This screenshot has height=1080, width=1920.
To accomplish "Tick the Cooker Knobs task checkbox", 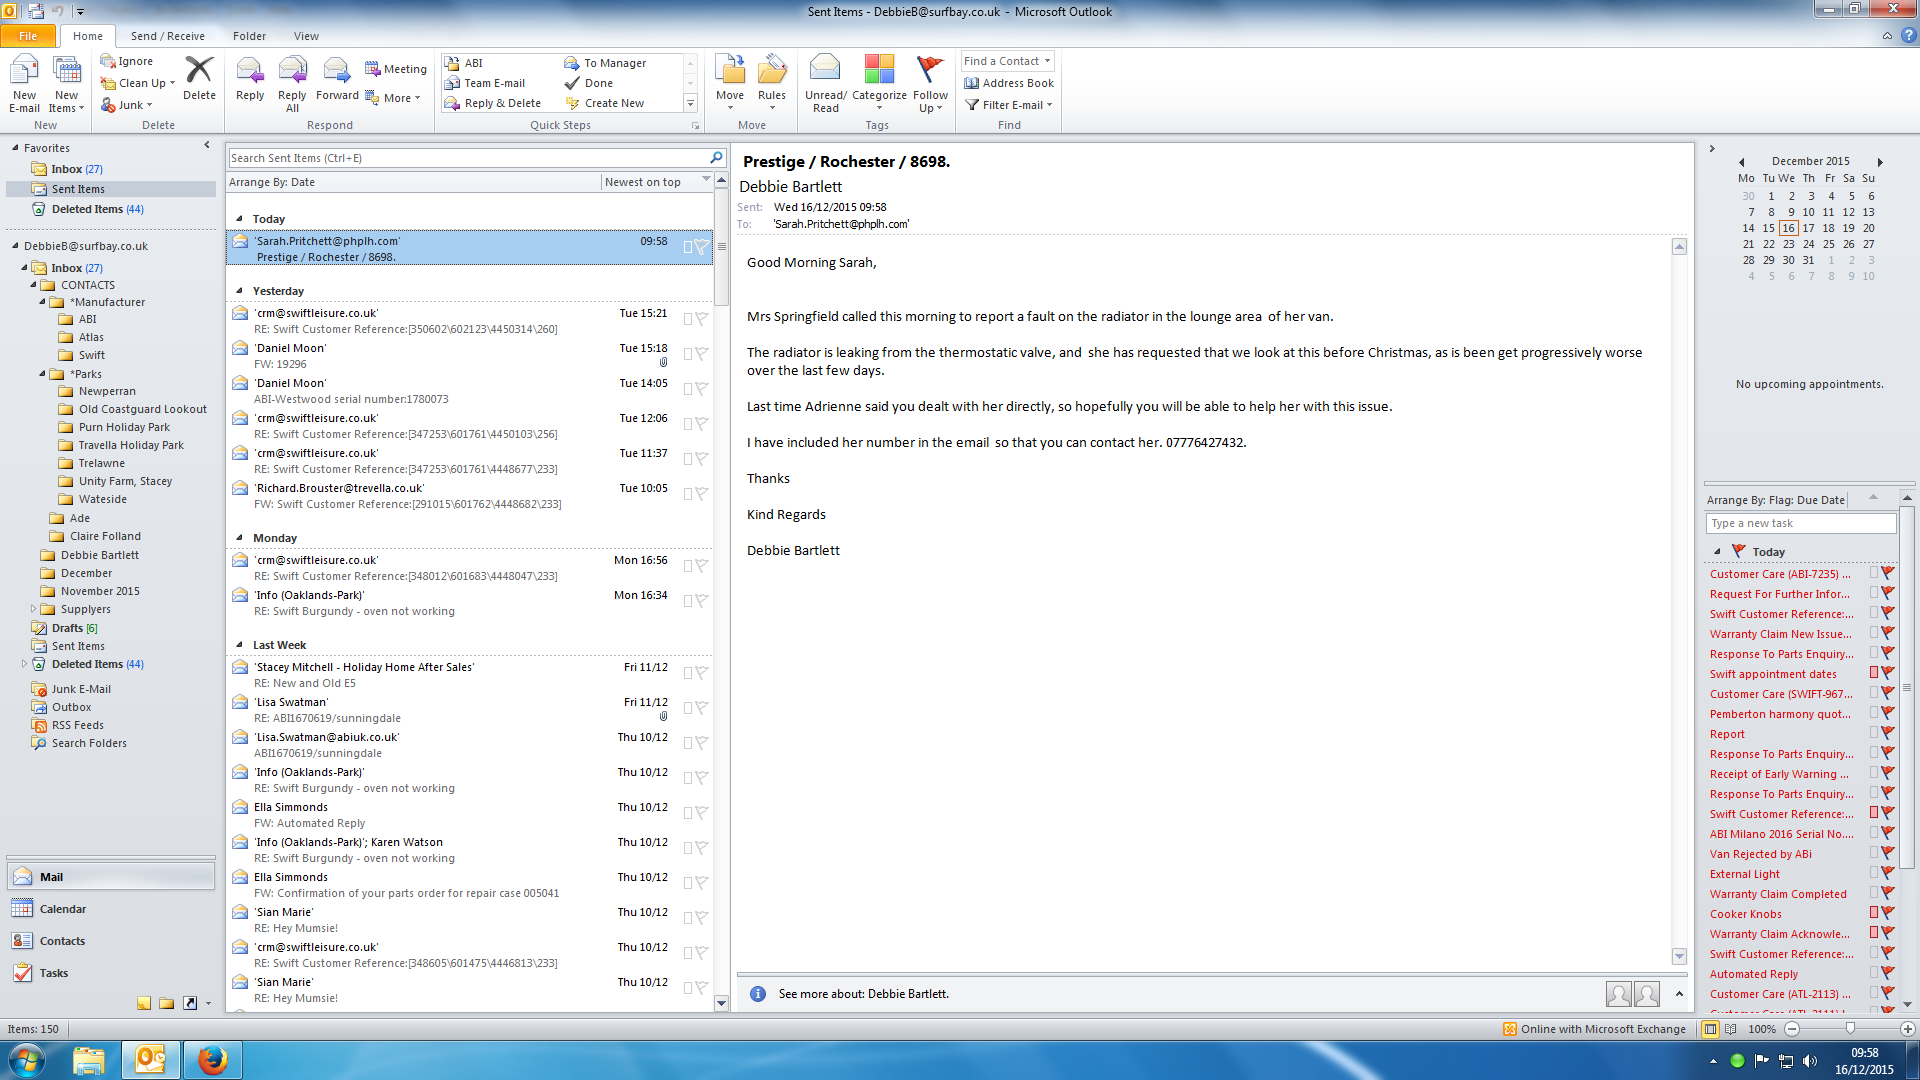I will [x=1874, y=913].
